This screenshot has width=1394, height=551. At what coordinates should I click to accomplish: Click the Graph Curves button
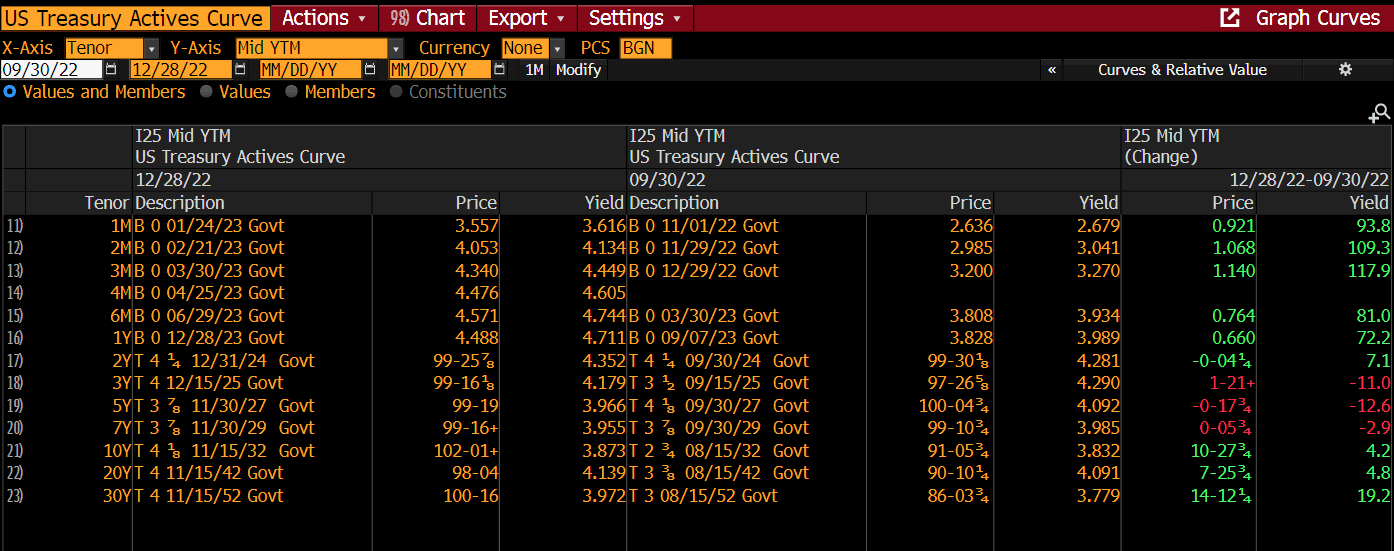1318,18
